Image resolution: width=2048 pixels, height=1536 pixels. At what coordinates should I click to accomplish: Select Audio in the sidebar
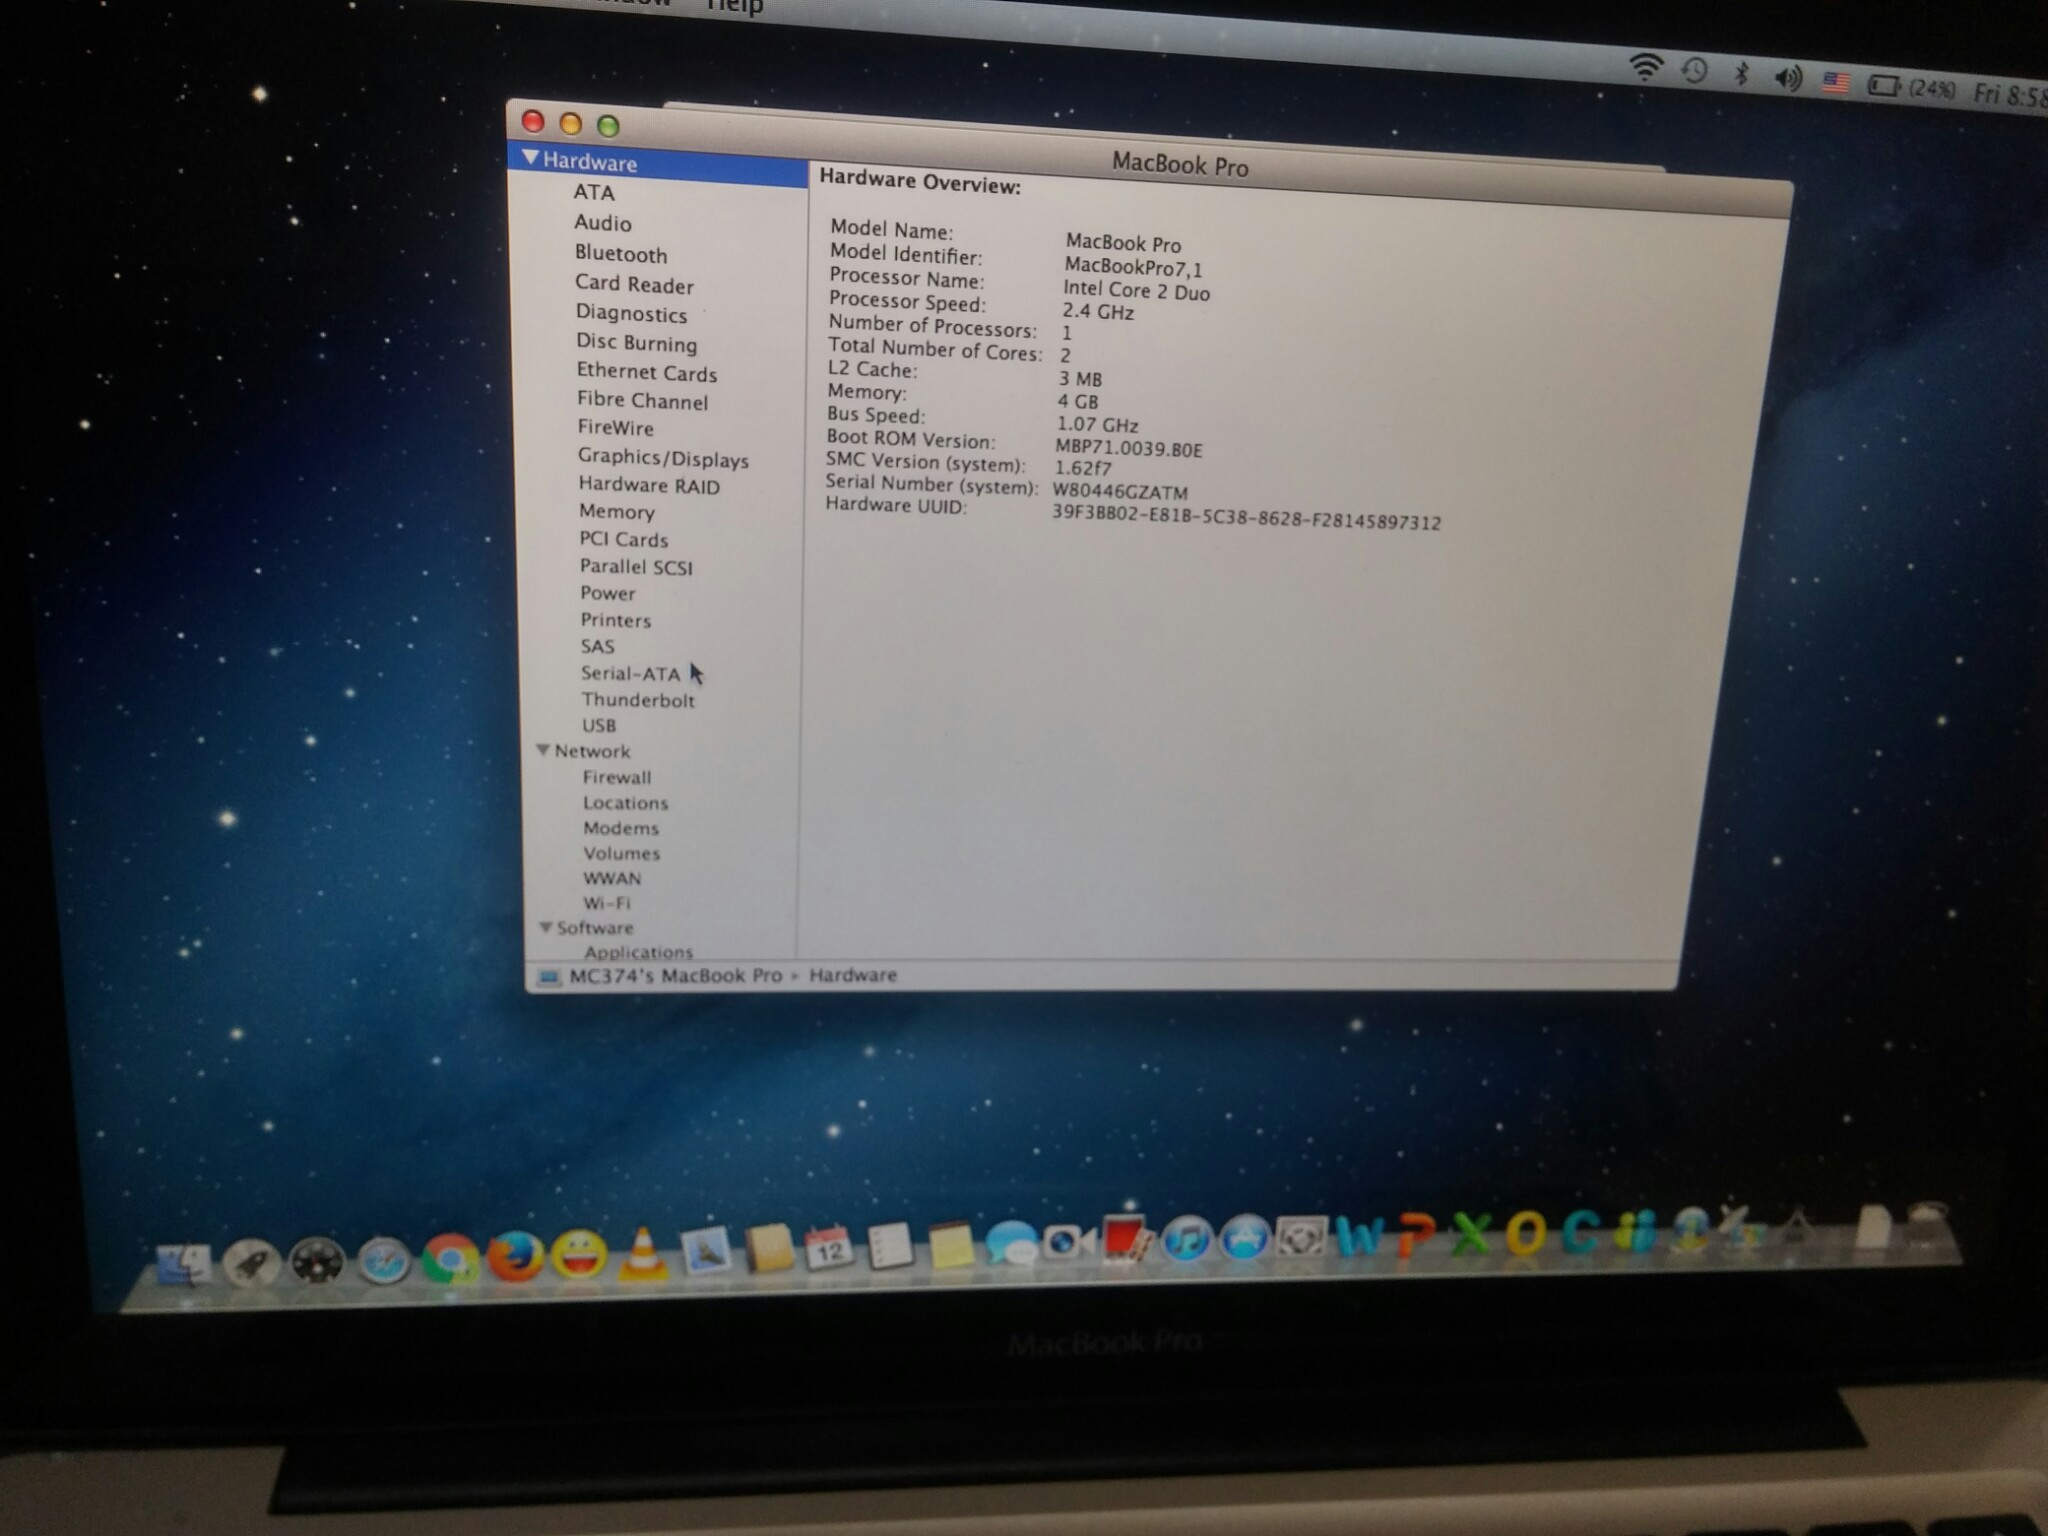pyautogui.click(x=602, y=223)
